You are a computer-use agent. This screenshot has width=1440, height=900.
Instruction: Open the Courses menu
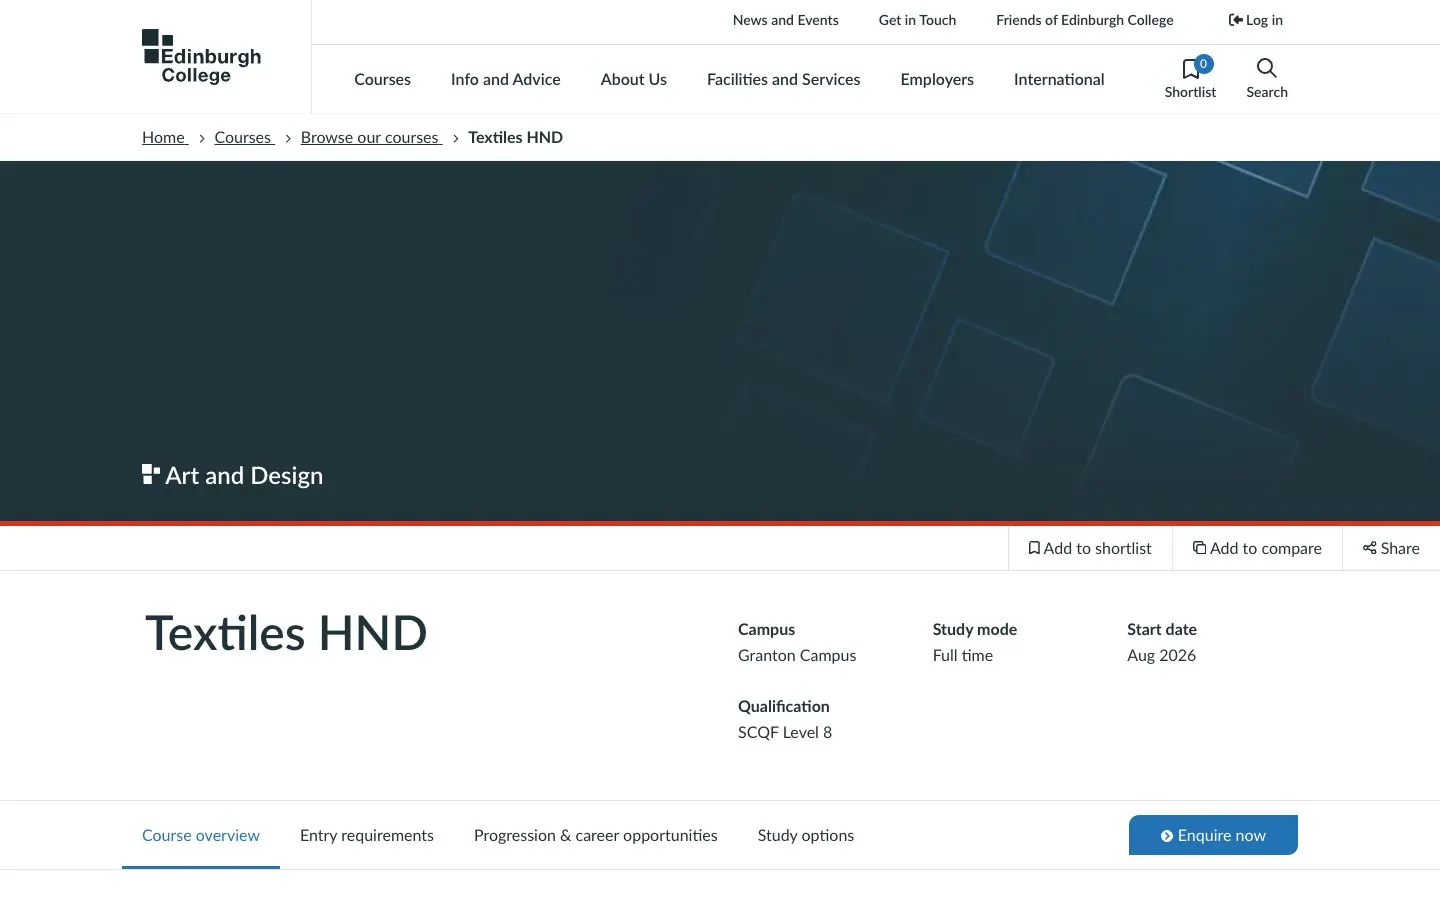(x=382, y=79)
